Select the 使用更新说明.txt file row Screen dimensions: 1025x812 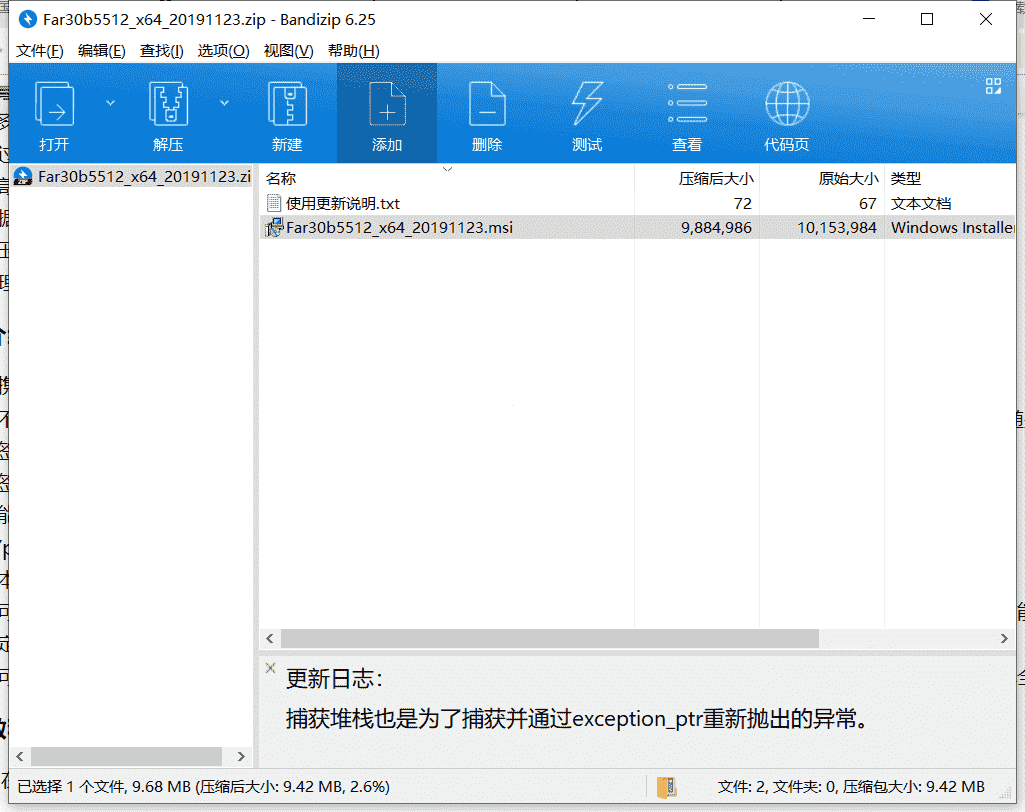pos(637,203)
